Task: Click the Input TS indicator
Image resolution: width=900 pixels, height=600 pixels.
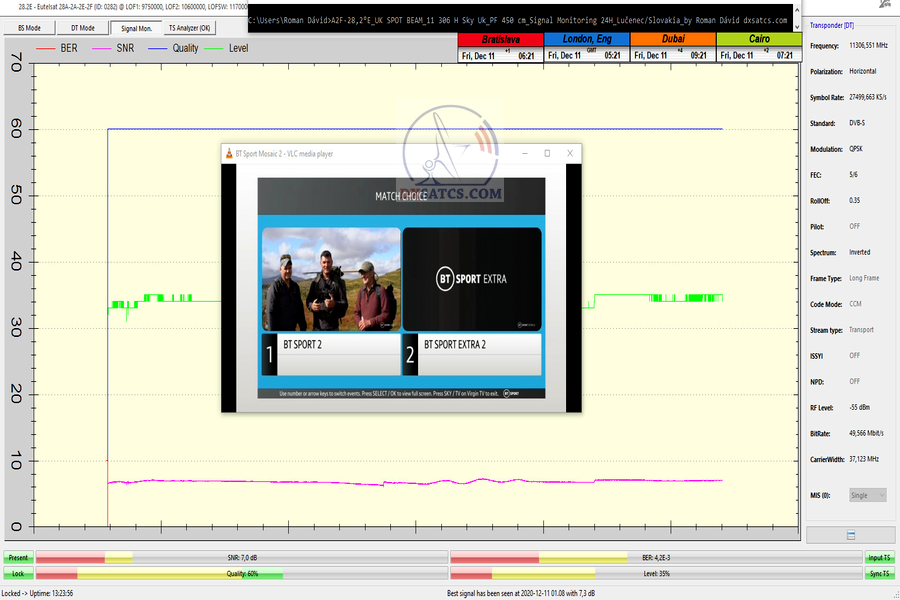Action: (880, 558)
